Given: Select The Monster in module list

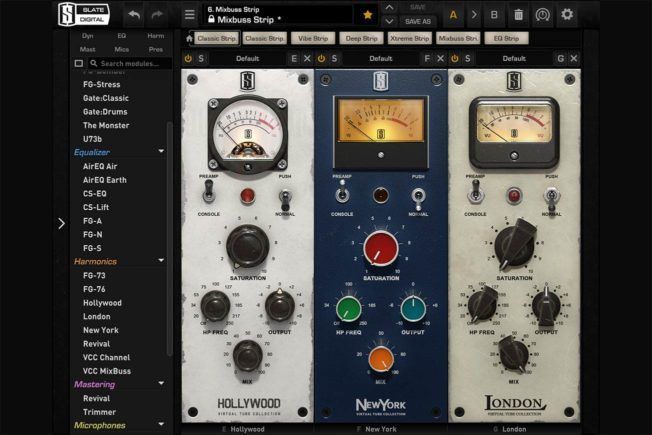Looking at the screenshot, I should pos(106,125).
